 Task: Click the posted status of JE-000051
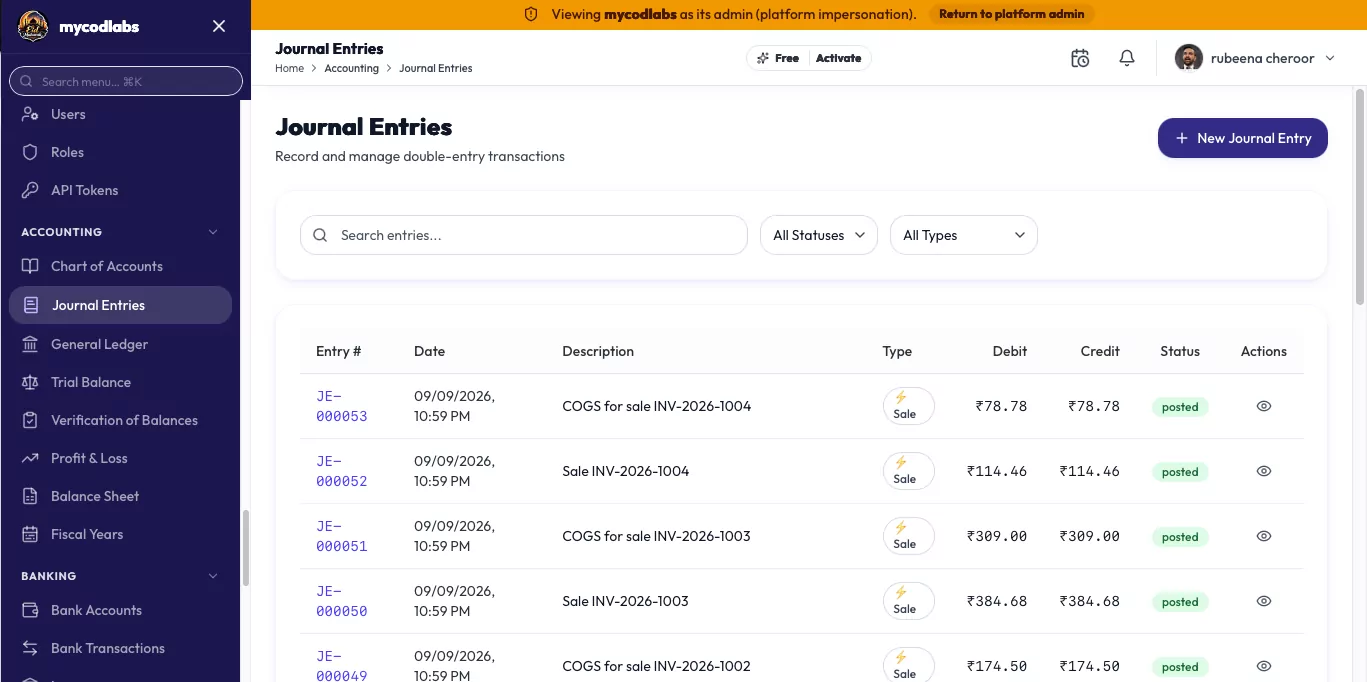(1180, 537)
